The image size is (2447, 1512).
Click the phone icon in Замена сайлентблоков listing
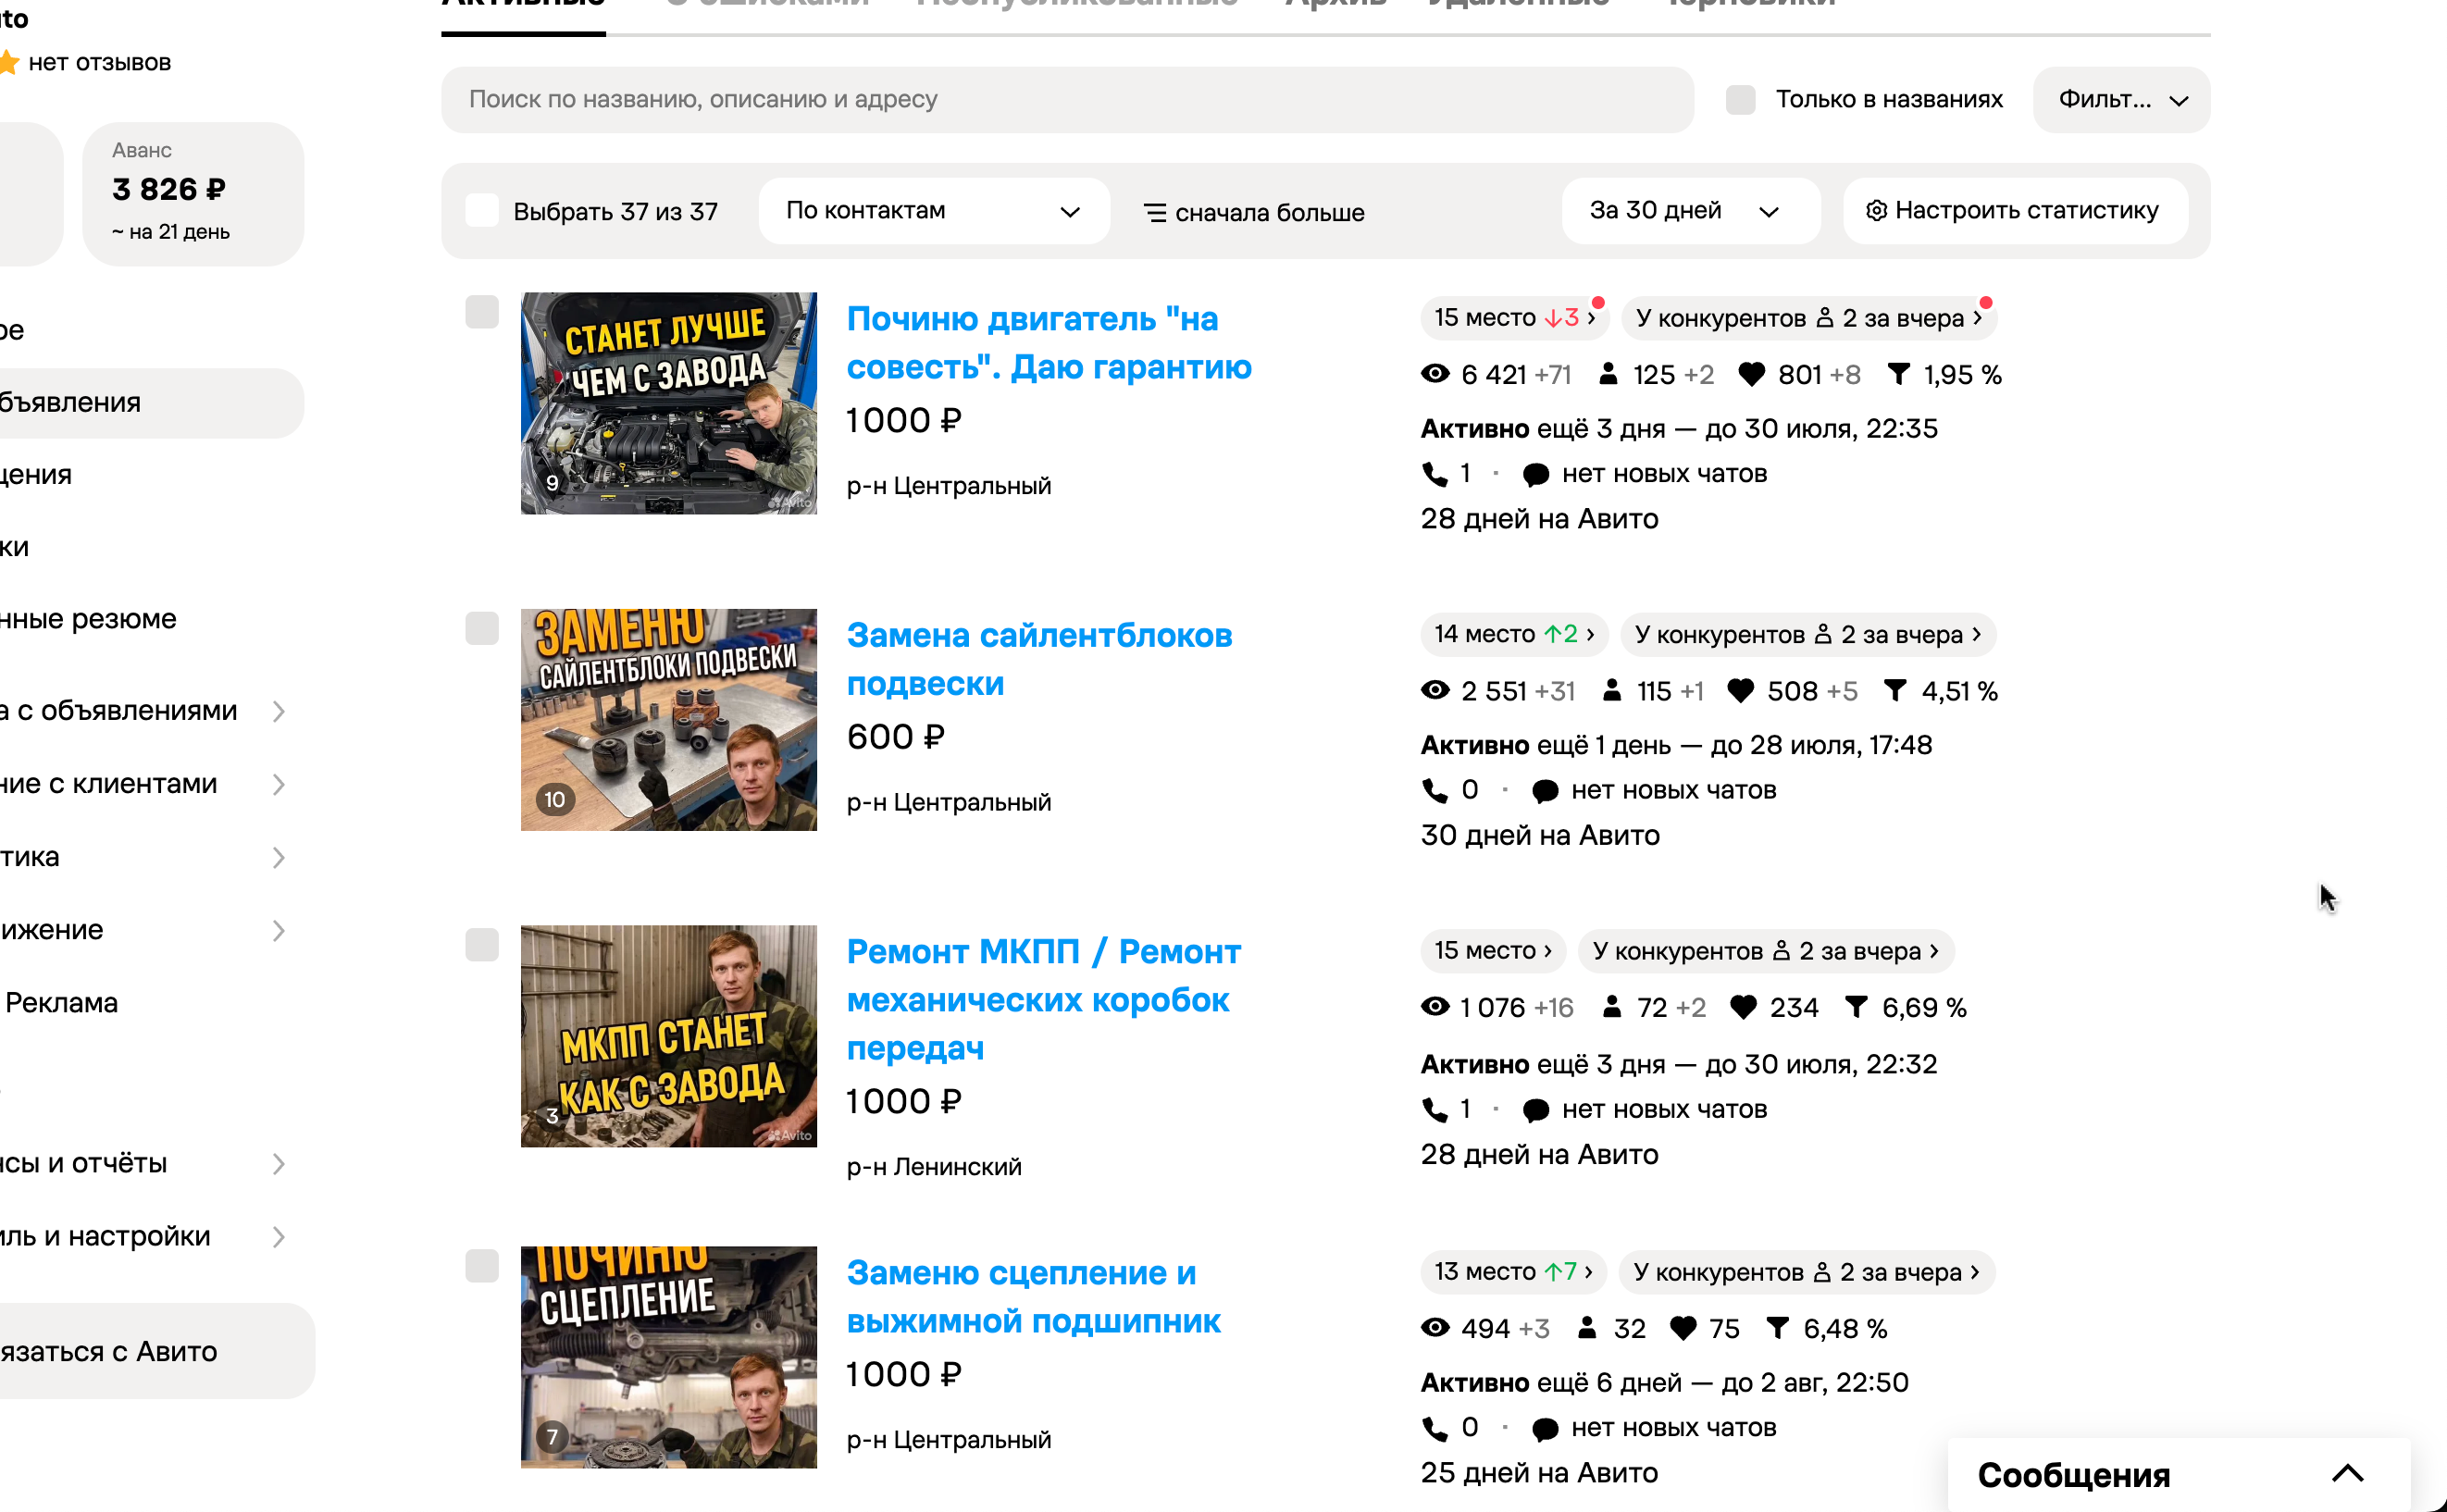(x=1435, y=790)
